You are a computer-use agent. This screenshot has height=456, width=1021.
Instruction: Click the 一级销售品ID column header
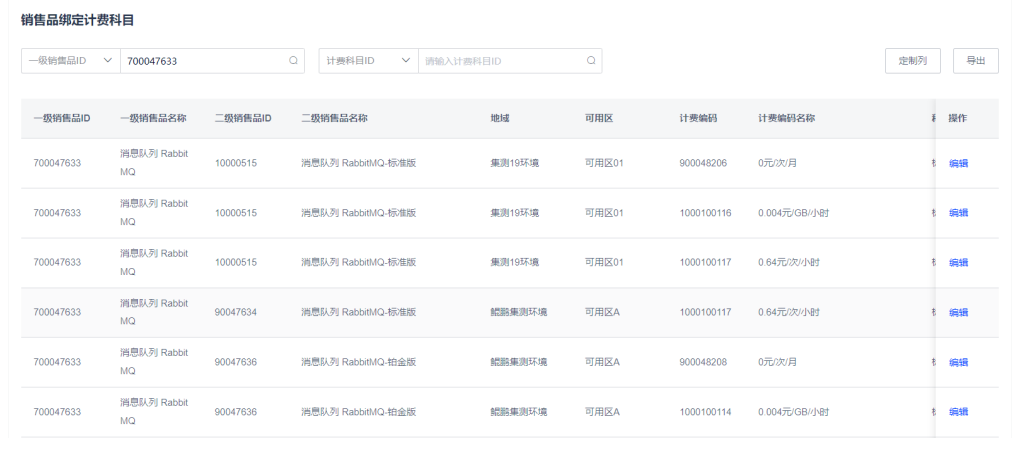(x=62, y=119)
